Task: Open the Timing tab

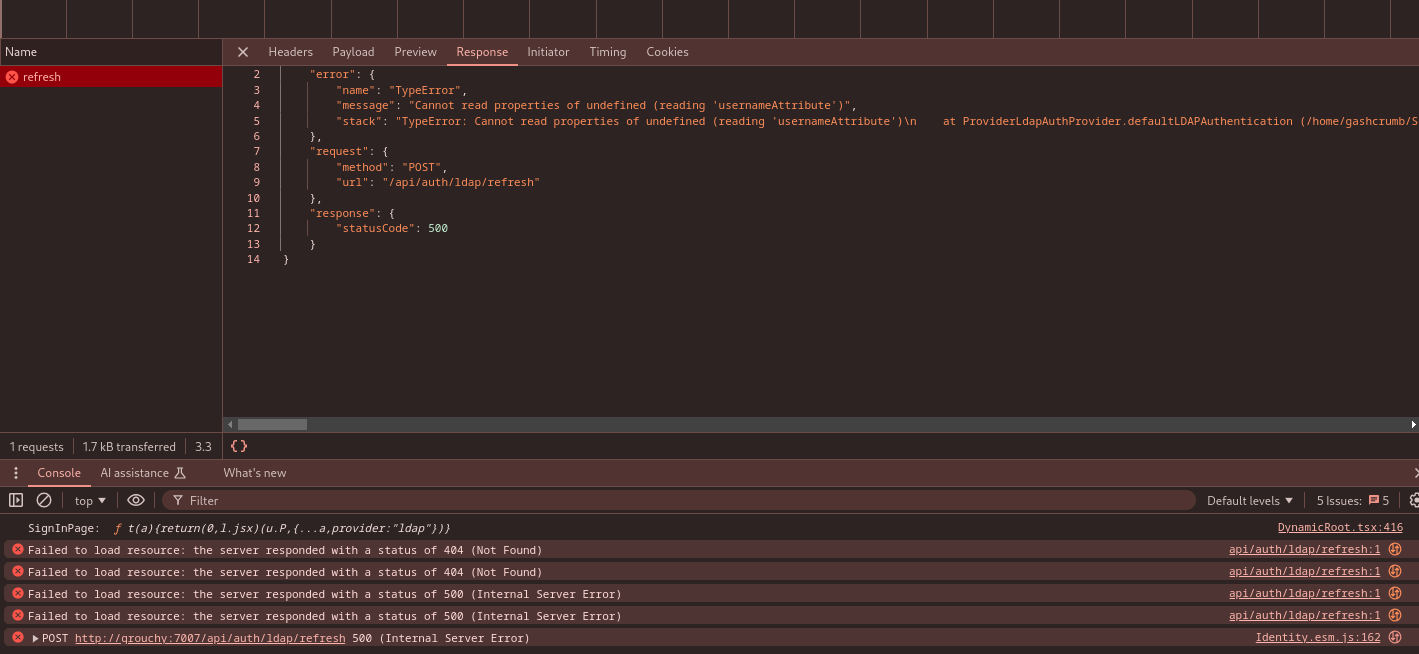Action: (607, 52)
